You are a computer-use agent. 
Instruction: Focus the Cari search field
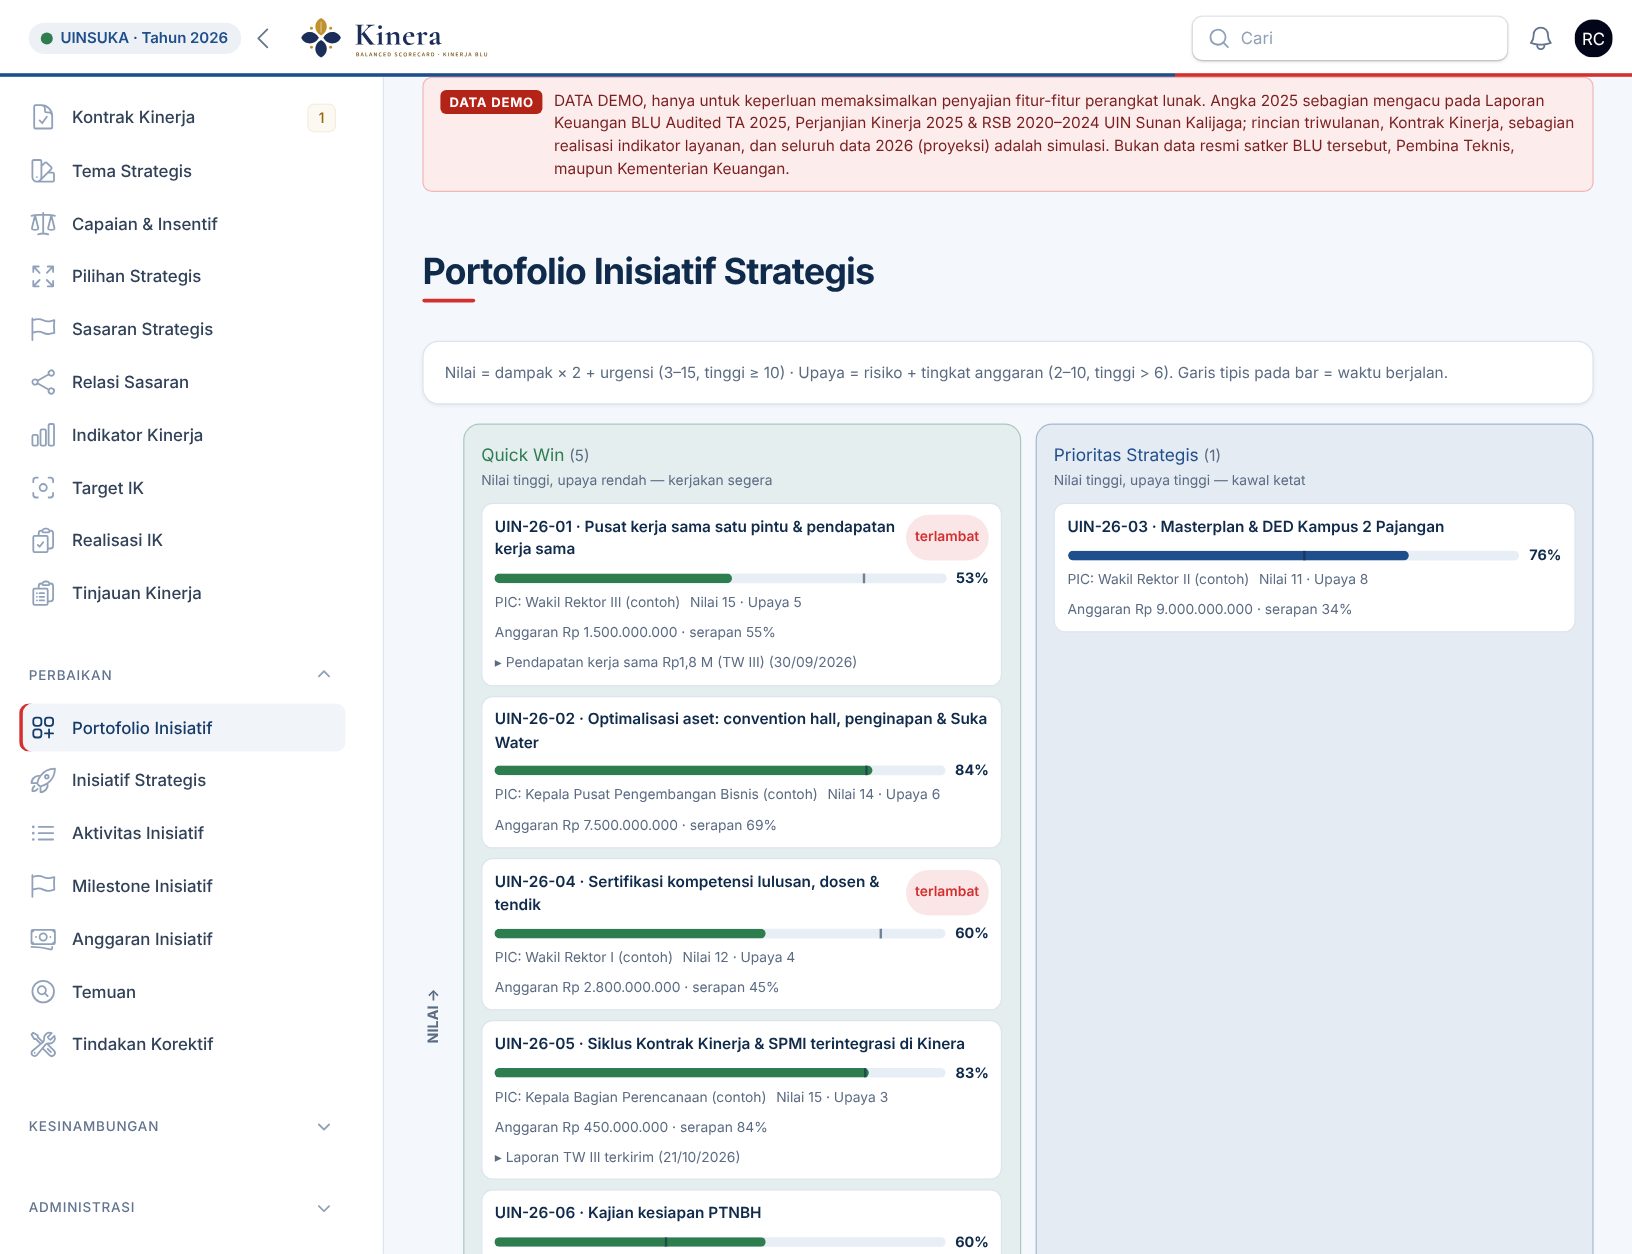pos(1350,38)
